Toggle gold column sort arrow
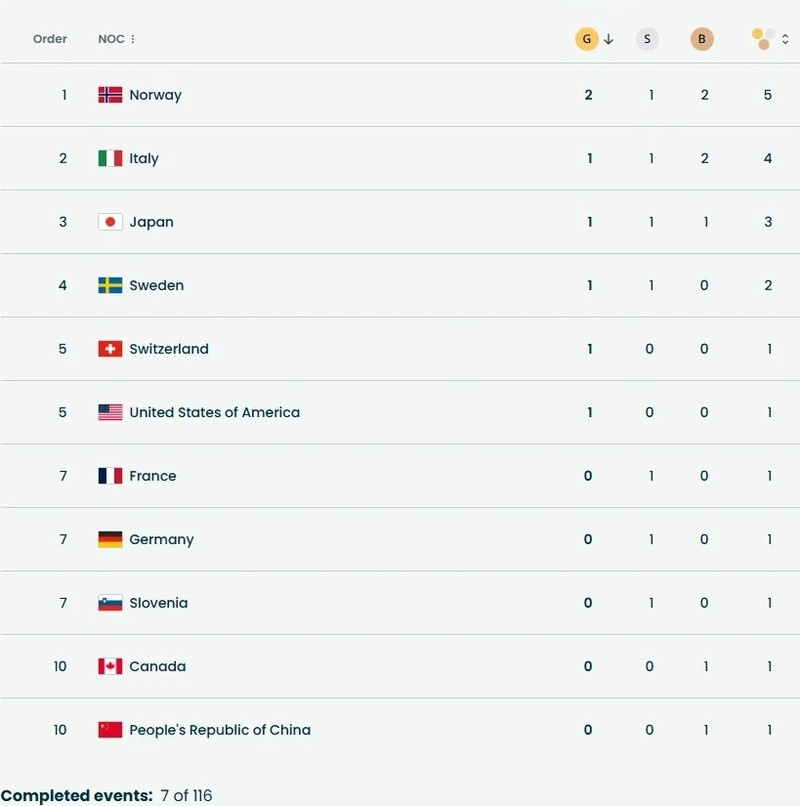 609,39
